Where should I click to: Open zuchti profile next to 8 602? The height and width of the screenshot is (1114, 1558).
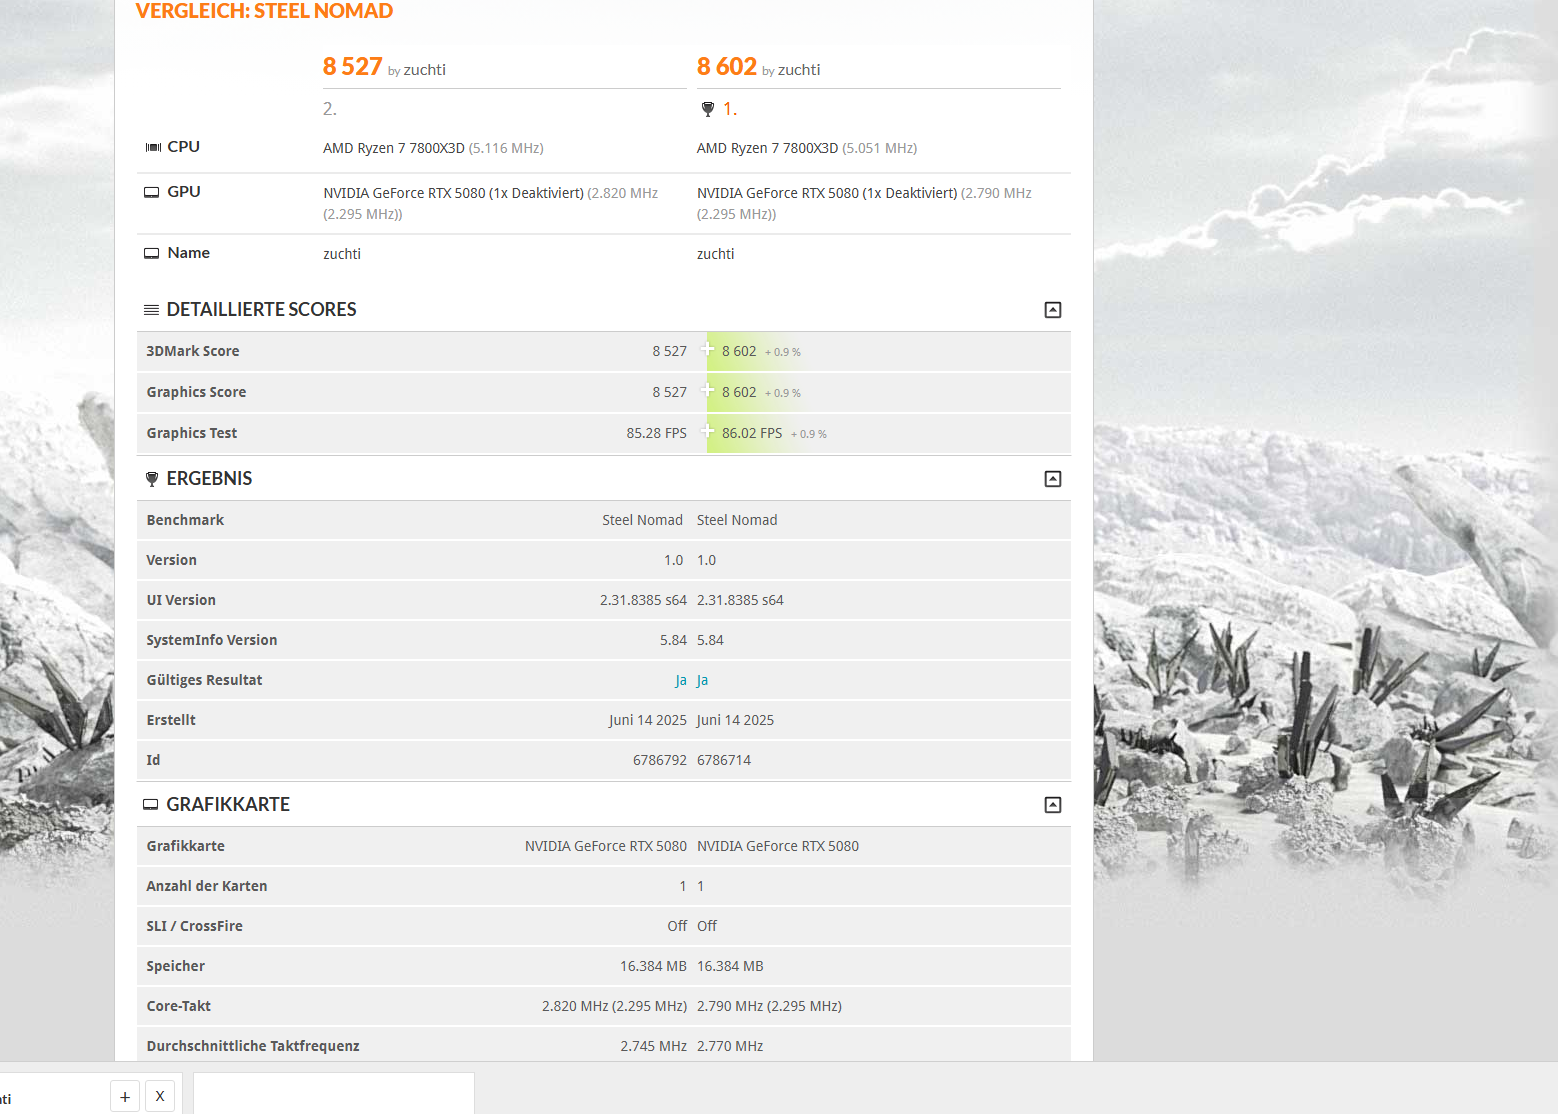(799, 70)
